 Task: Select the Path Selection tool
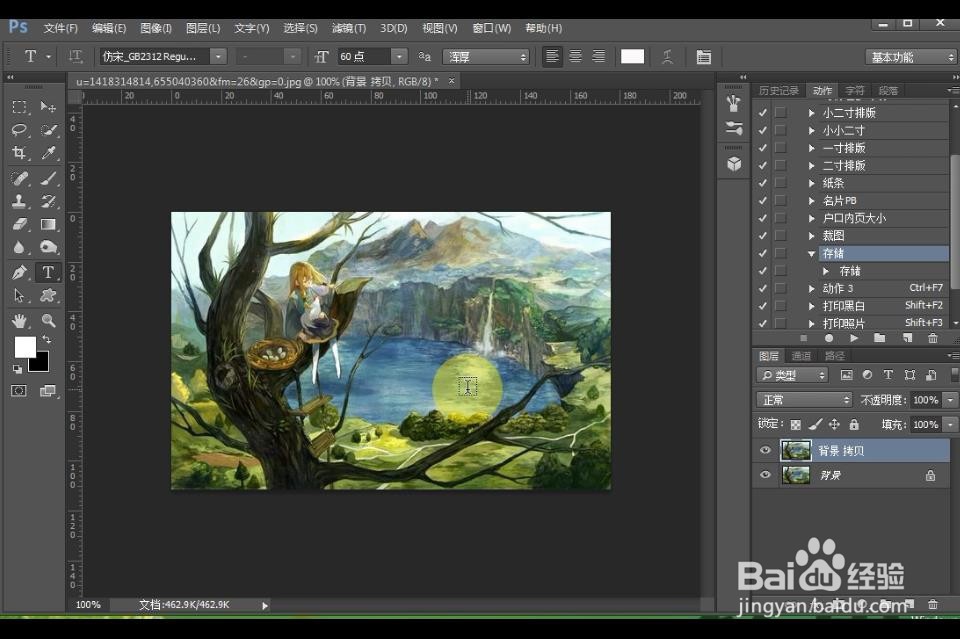pos(19,296)
